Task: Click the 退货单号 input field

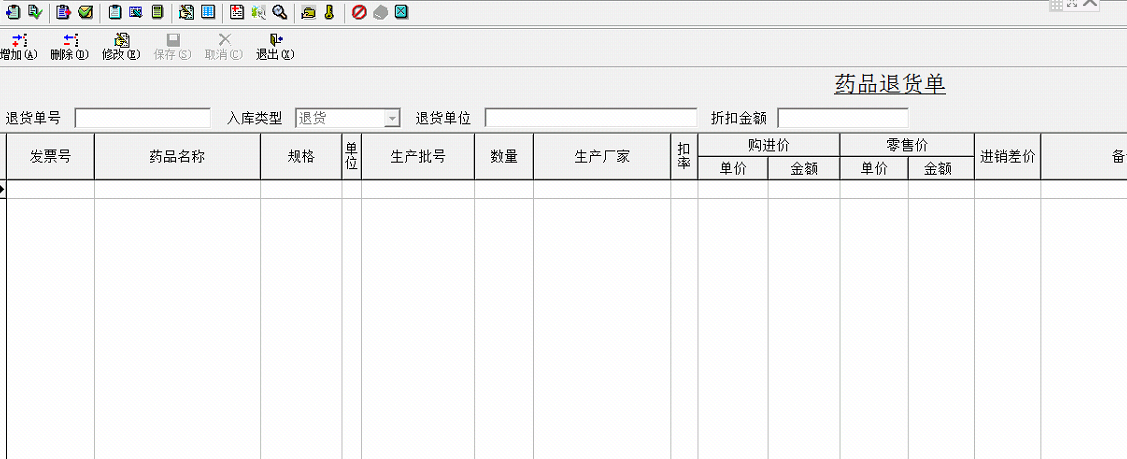Action: [x=143, y=118]
